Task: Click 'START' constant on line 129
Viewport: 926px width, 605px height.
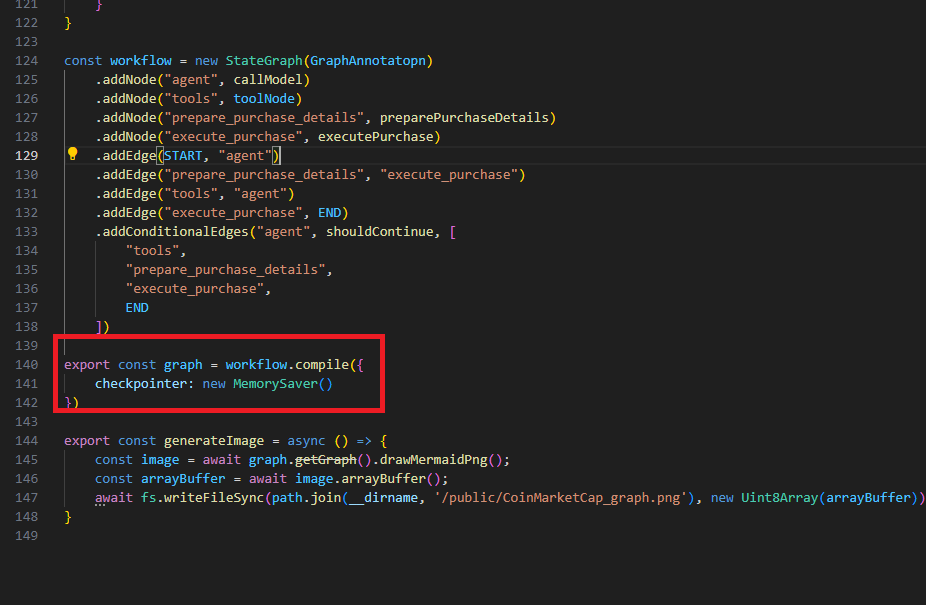Action: [183, 156]
